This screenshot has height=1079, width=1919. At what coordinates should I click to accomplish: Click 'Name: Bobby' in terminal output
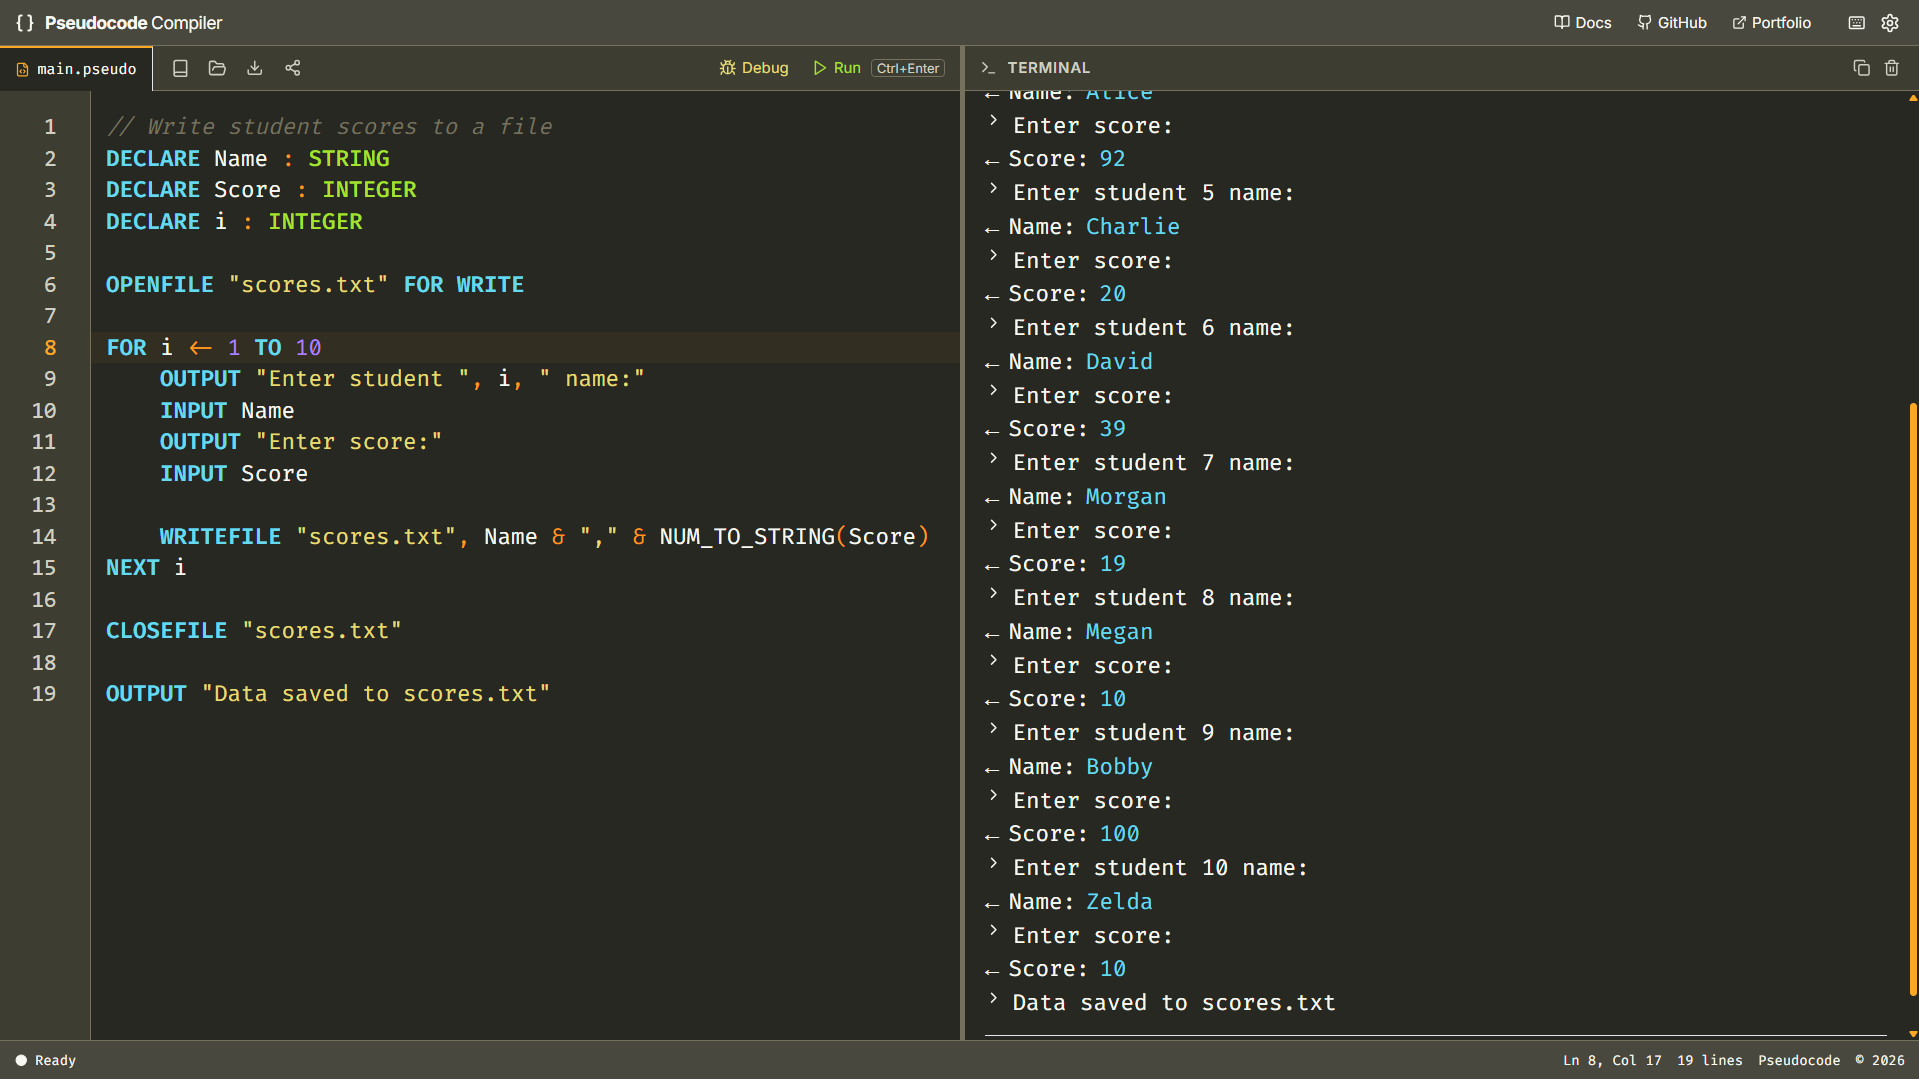(1080, 767)
